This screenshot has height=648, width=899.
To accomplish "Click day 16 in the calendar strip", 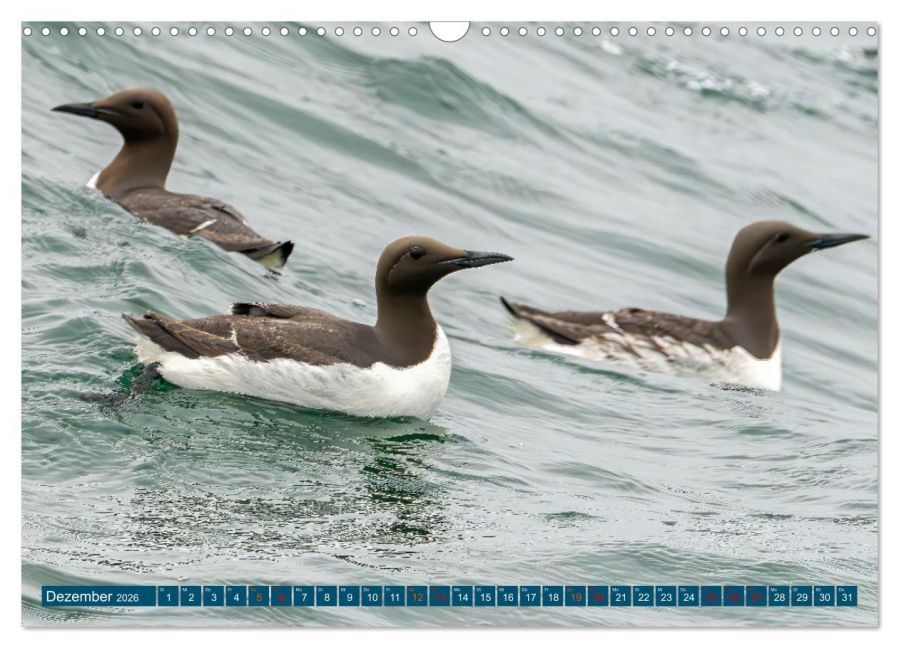I will pos(507,597).
